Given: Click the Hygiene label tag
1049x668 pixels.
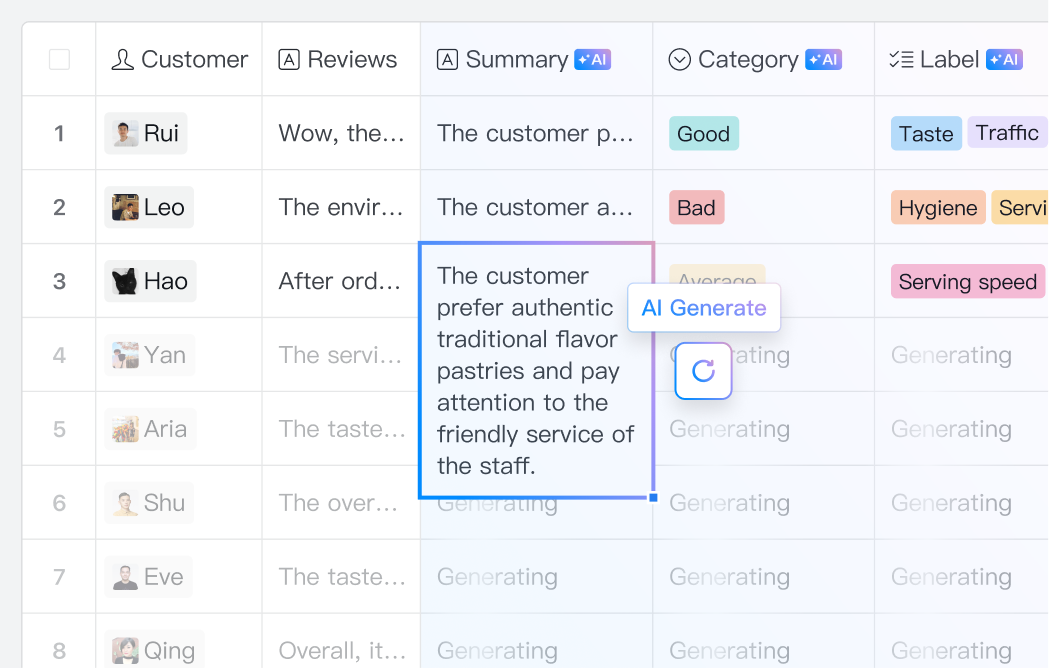Looking at the screenshot, I should coord(937,208).
